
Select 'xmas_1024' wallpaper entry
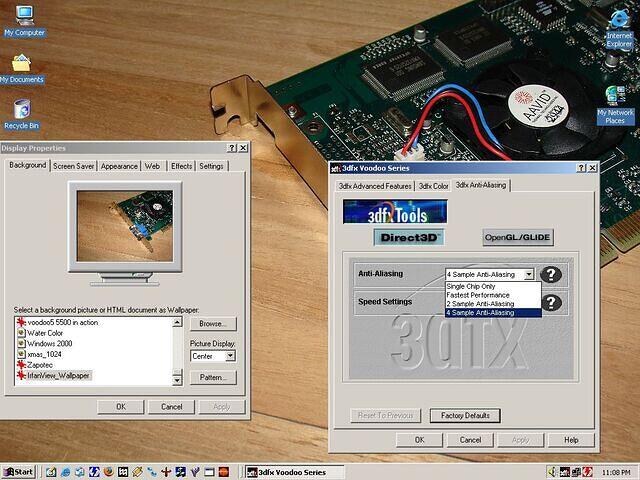pyautogui.click(x=39, y=354)
